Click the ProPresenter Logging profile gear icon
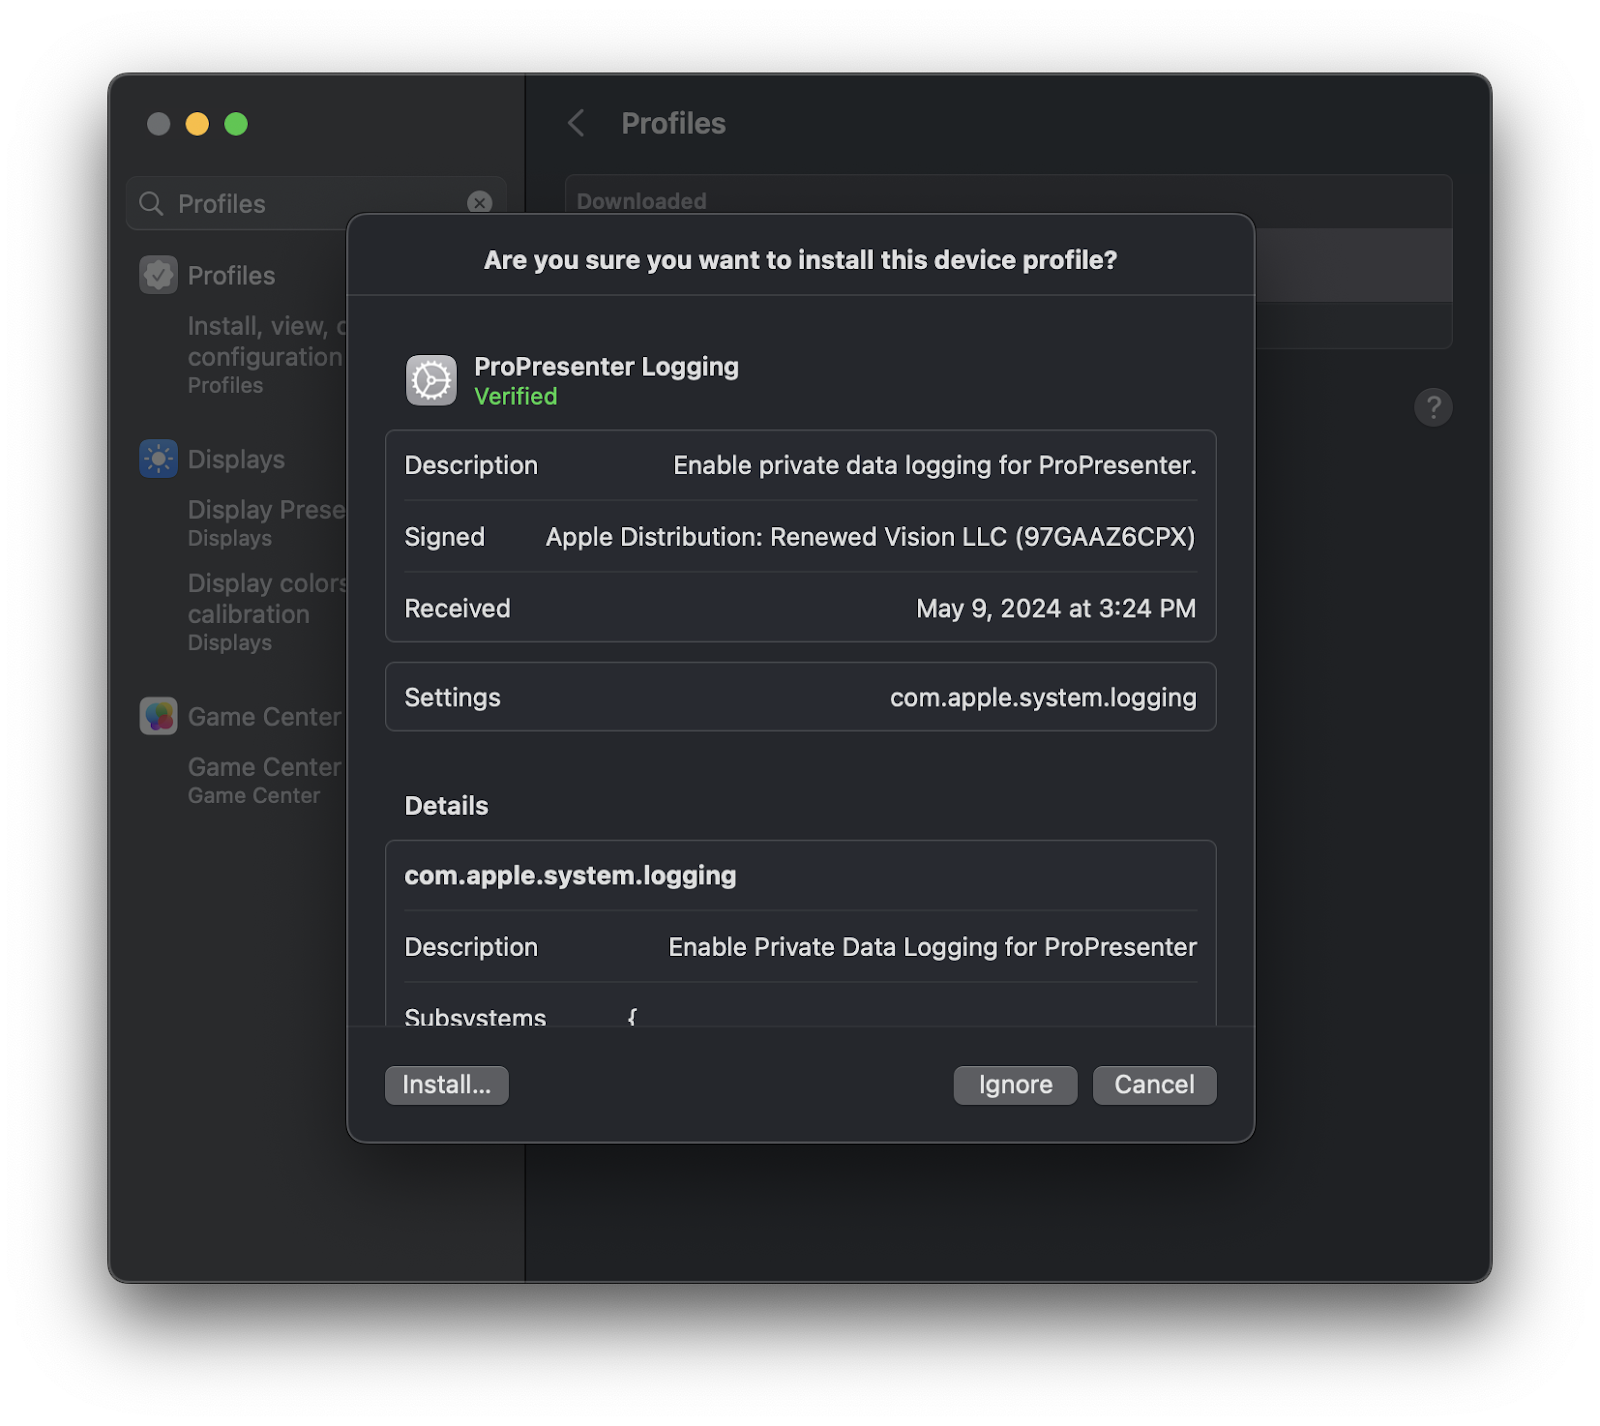 point(431,380)
